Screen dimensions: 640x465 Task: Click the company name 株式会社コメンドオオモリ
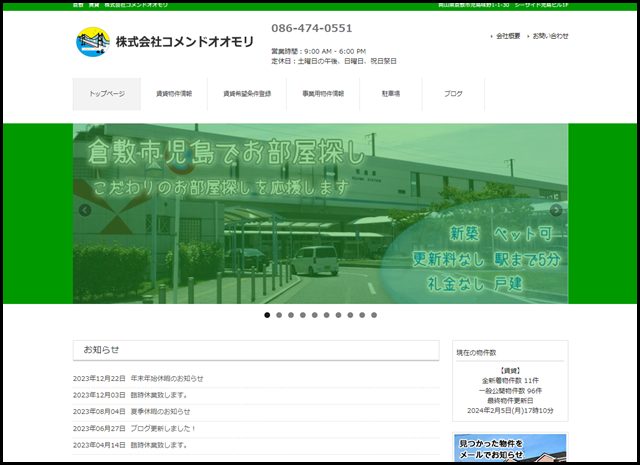pos(184,42)
